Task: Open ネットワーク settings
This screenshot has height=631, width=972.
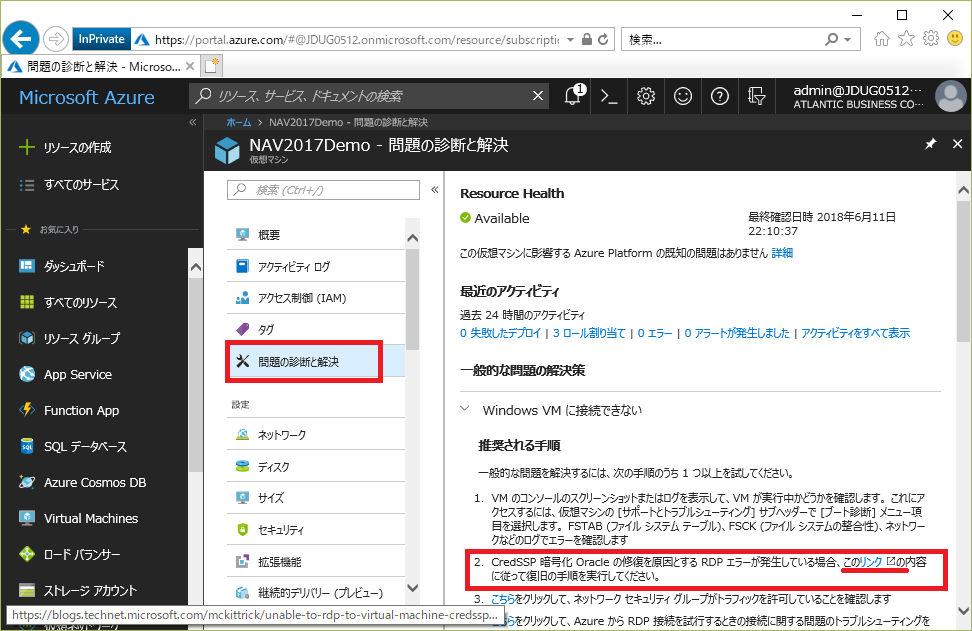Action: [x=316, y=435]
